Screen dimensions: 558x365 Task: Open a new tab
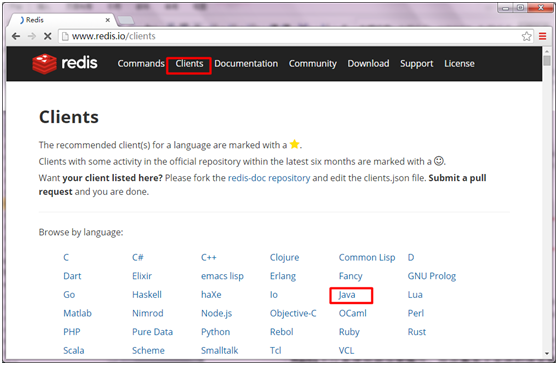click(x=126, y=20)
